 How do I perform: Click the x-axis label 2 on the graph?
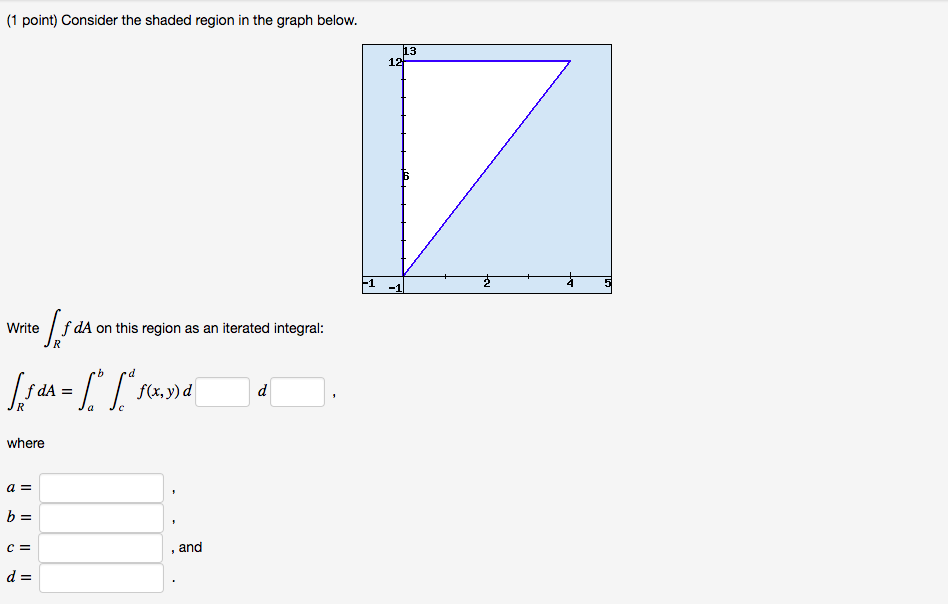click(485, 283)
